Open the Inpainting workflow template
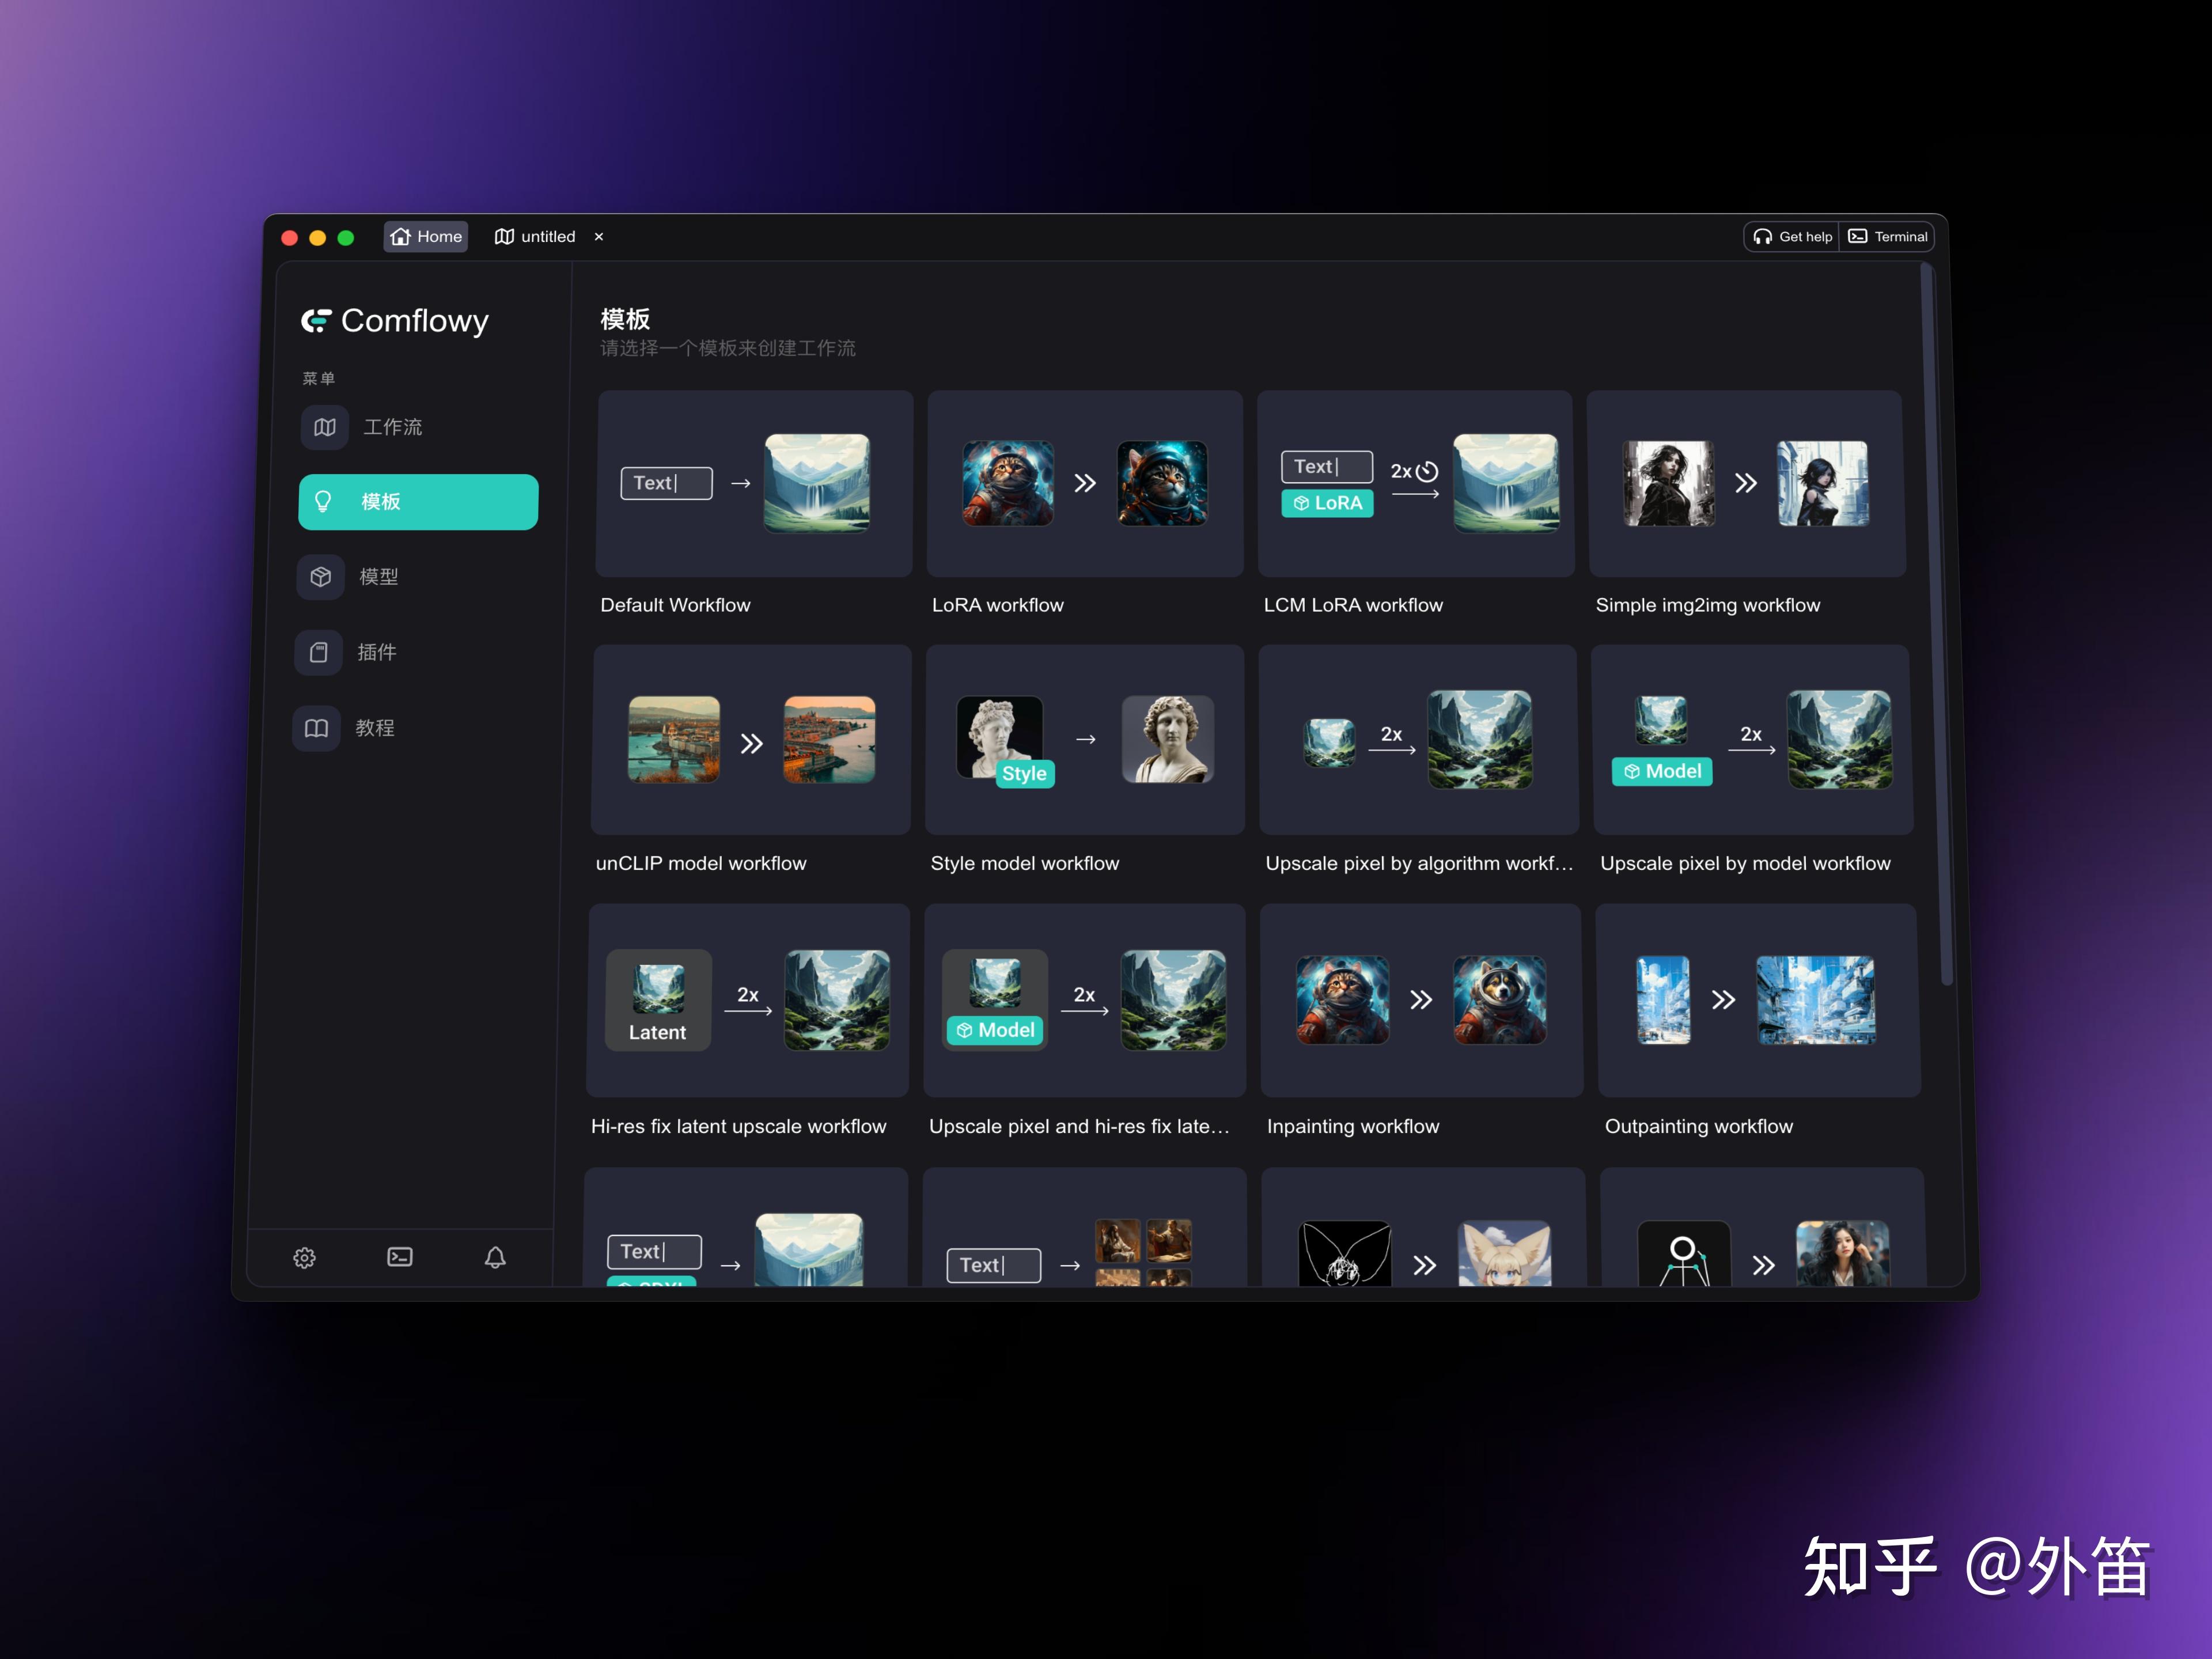The image size is (2212, 1659). [x=1421, y=1000]
